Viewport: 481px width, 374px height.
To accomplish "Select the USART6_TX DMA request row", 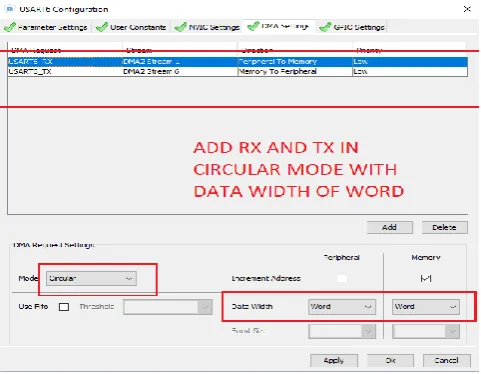I will [237, 71].
